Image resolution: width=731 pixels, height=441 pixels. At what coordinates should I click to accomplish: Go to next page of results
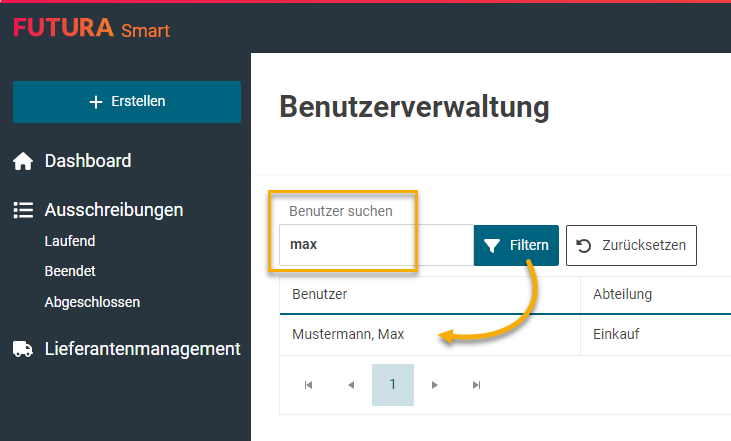click(x=434, y=385)
